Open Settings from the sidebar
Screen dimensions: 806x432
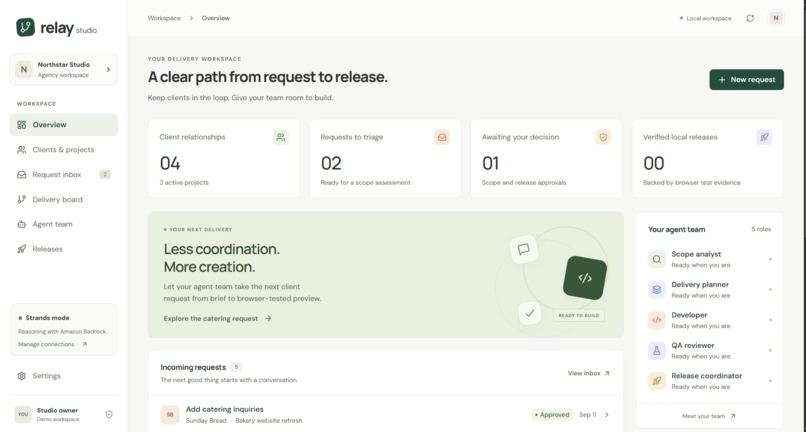(x=64, y=376)
